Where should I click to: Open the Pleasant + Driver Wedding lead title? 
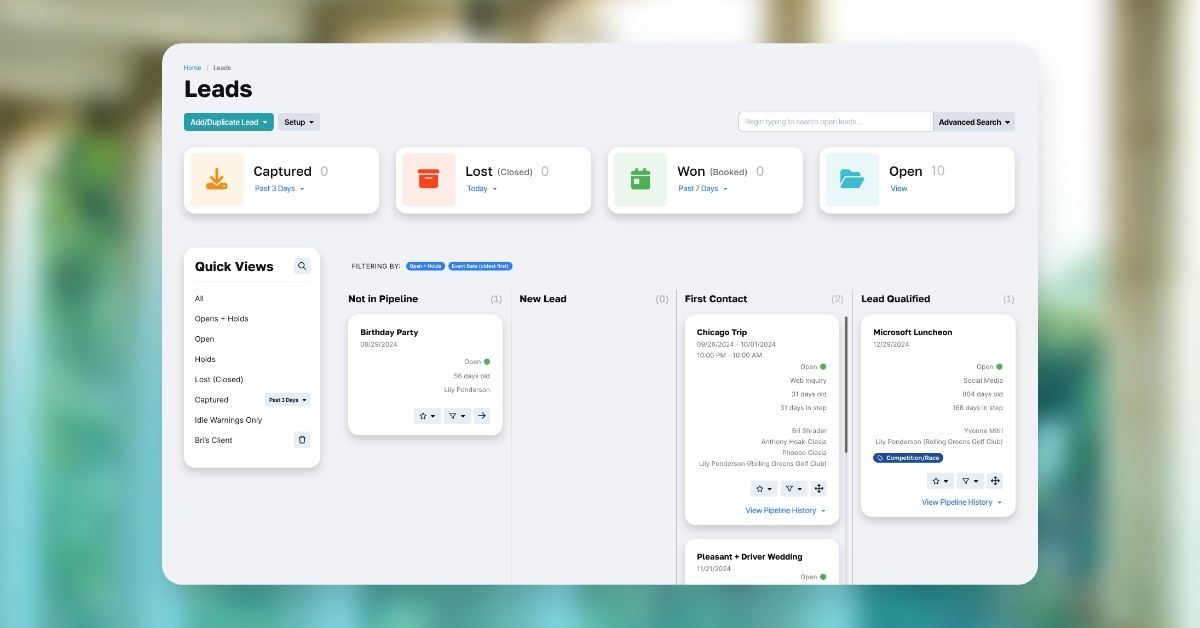pyautogui.click(x=750, y=557)
